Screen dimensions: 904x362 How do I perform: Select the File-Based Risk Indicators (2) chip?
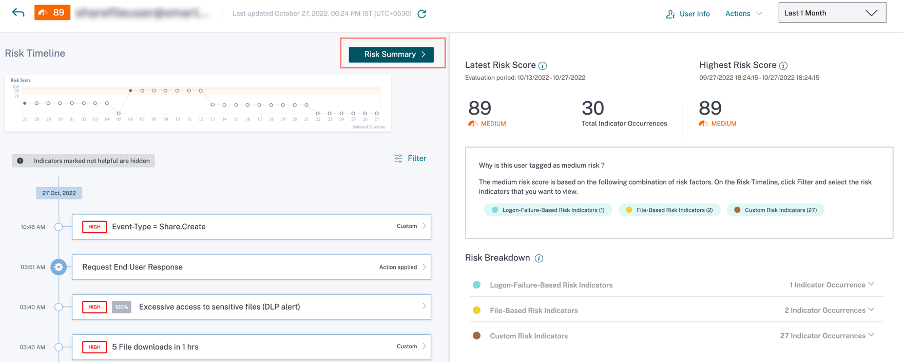pos(669,210)
